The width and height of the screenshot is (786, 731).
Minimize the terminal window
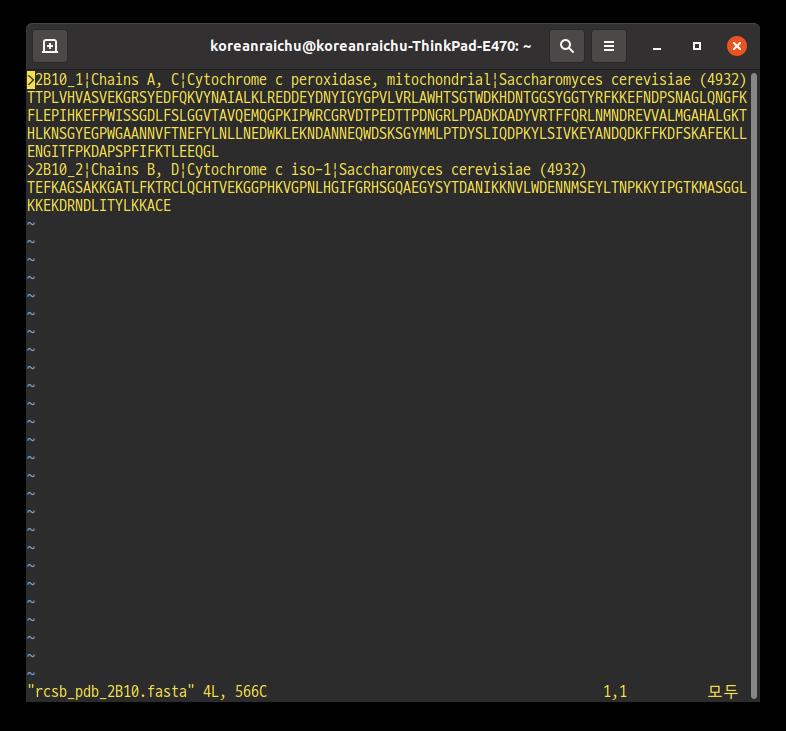tap(657, 46)
